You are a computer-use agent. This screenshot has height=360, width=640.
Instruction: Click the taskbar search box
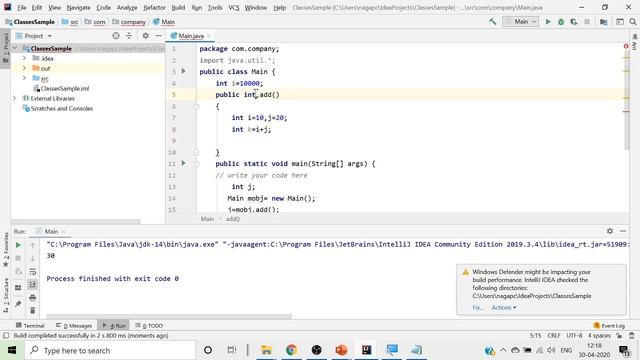click(110, 350)
